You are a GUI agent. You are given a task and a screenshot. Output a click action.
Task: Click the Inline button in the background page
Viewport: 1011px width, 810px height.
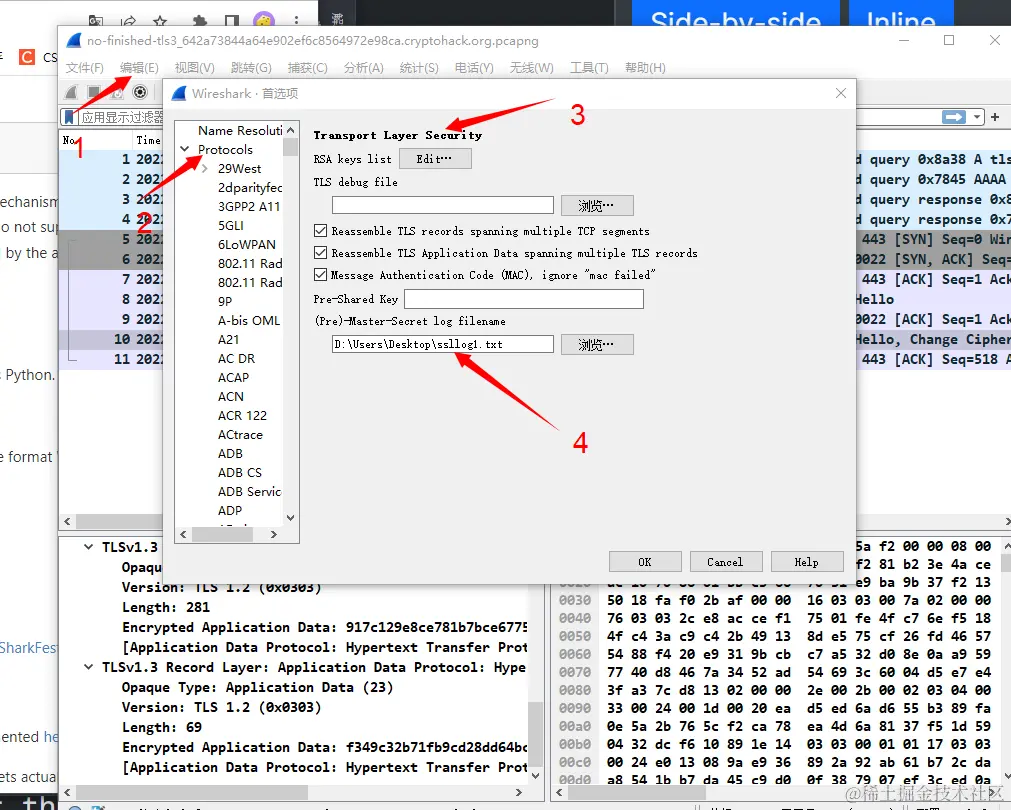point(901,14)
